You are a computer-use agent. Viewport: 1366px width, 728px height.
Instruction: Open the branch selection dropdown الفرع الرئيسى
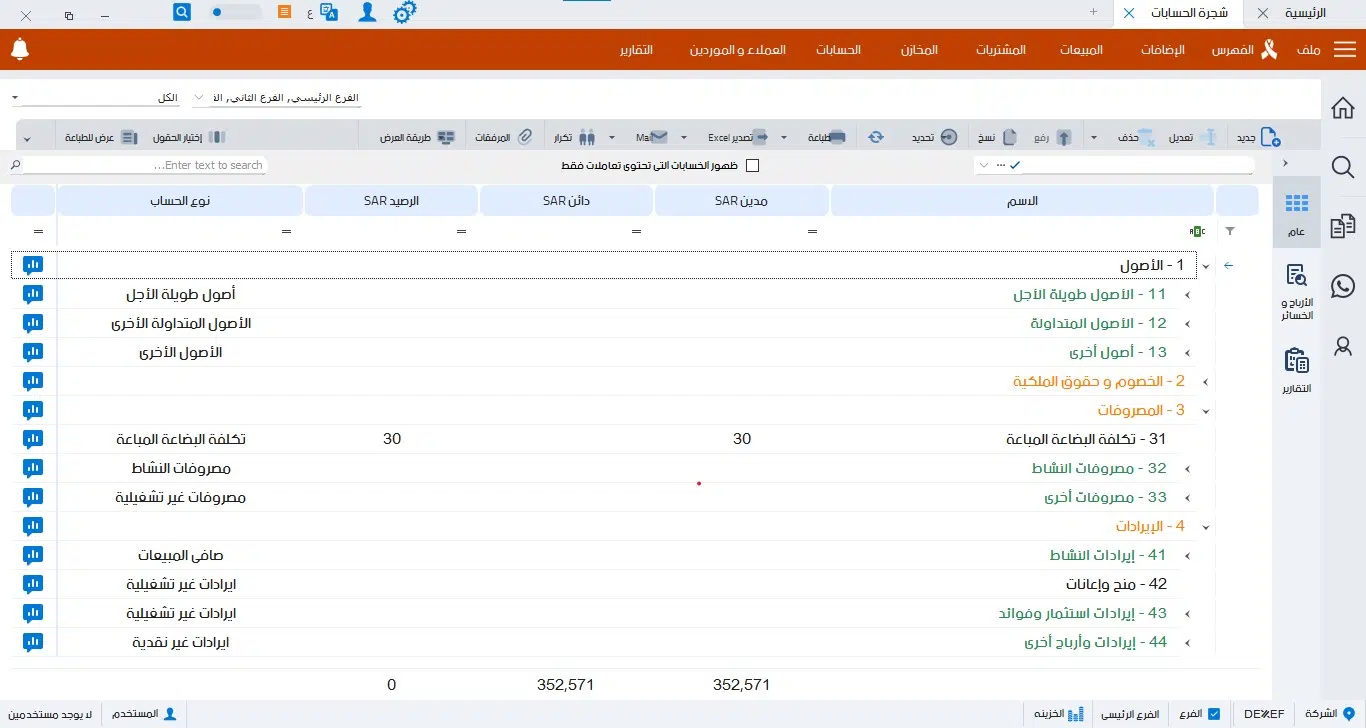(x=276, y=99)
